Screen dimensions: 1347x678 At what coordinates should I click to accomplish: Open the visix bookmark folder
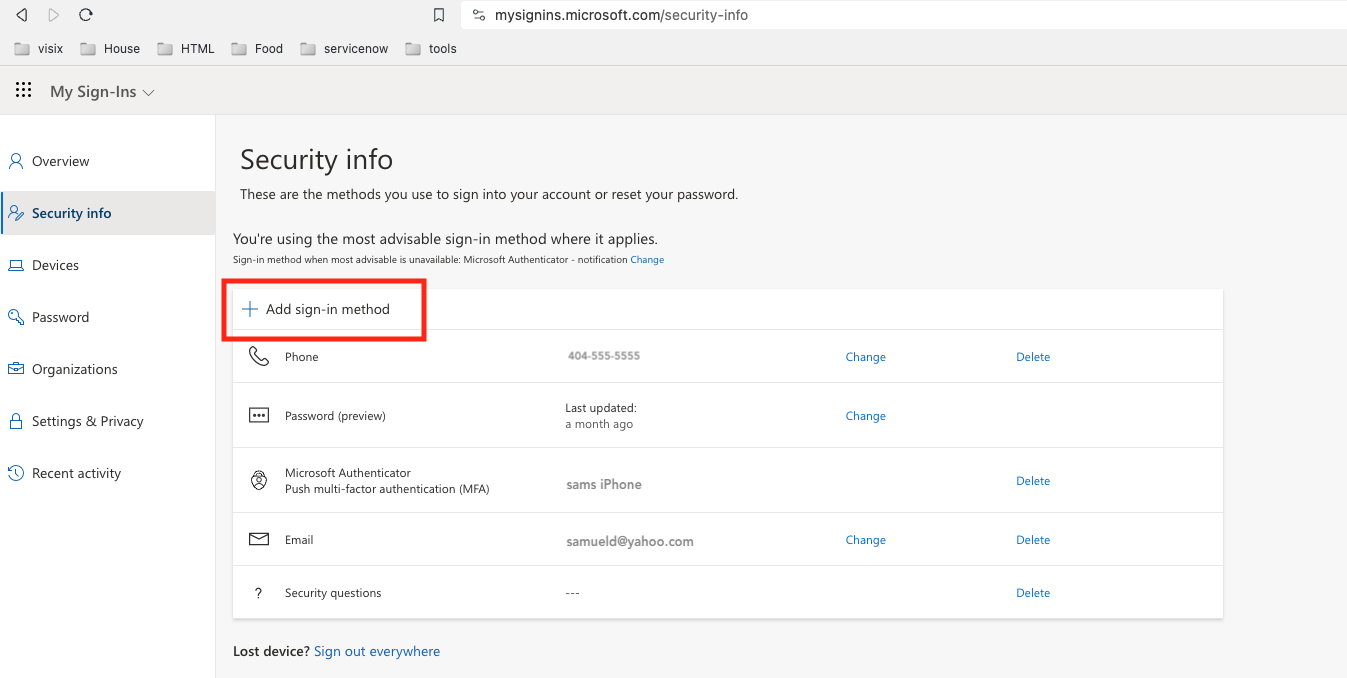(x=39, y=48)
